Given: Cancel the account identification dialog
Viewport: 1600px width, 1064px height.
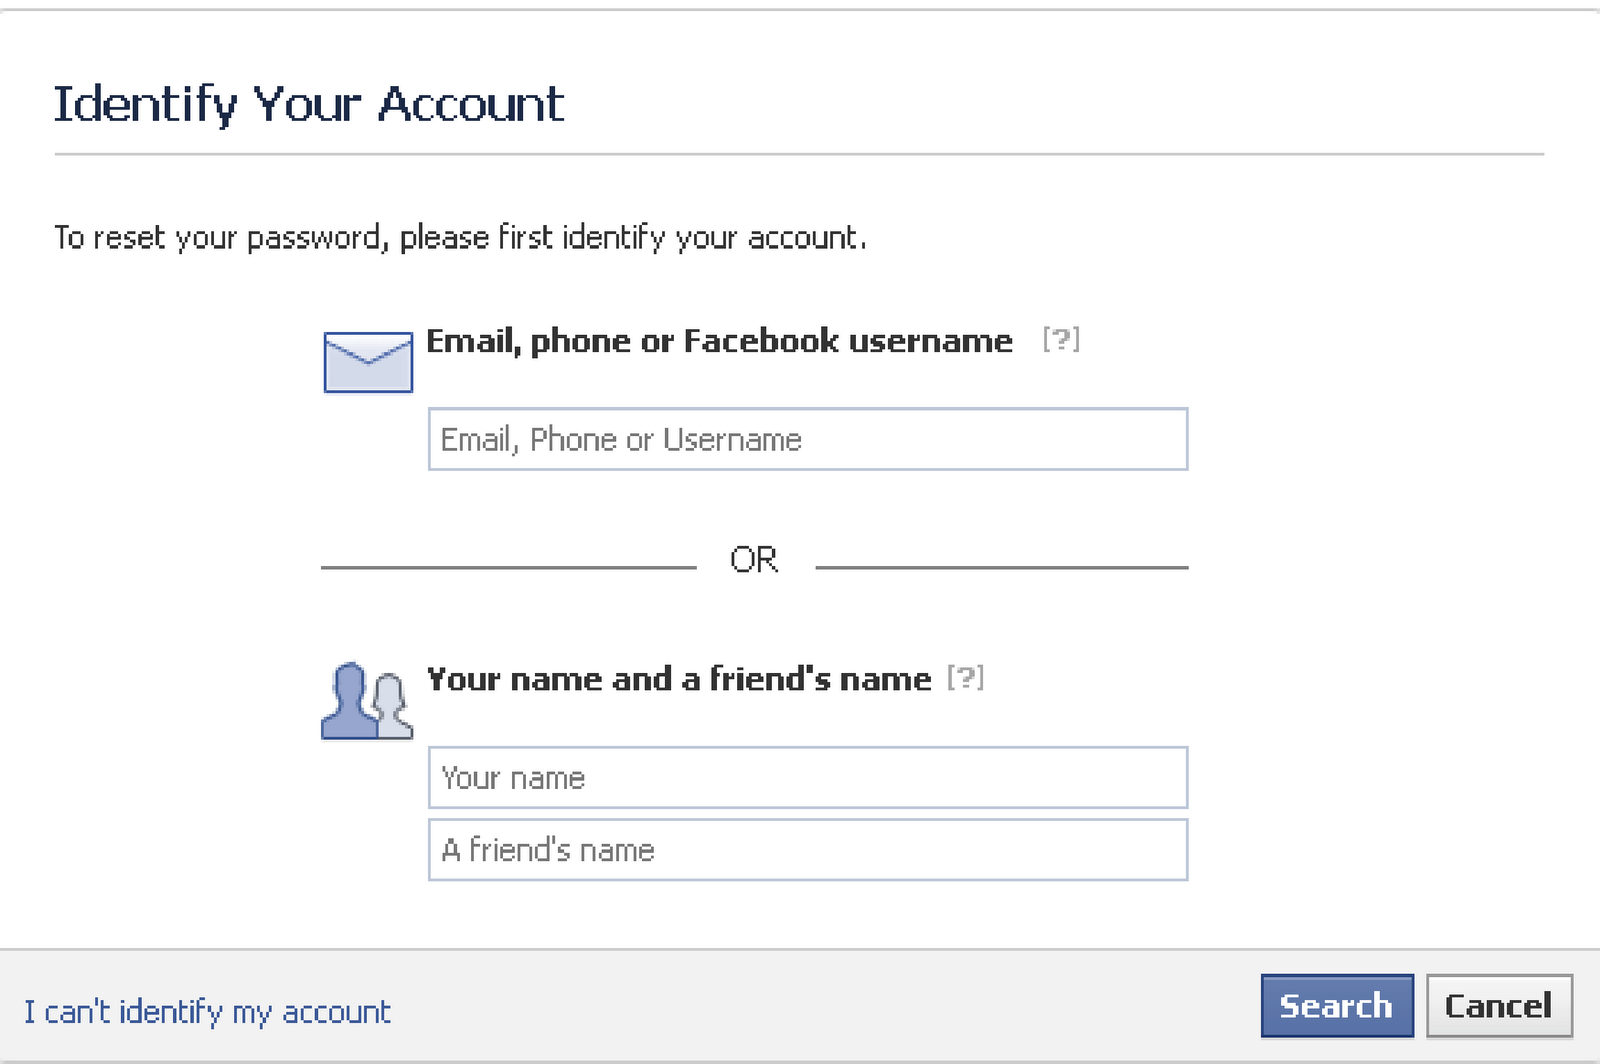Looking at the screenshot, I should coord(1499,1006).
